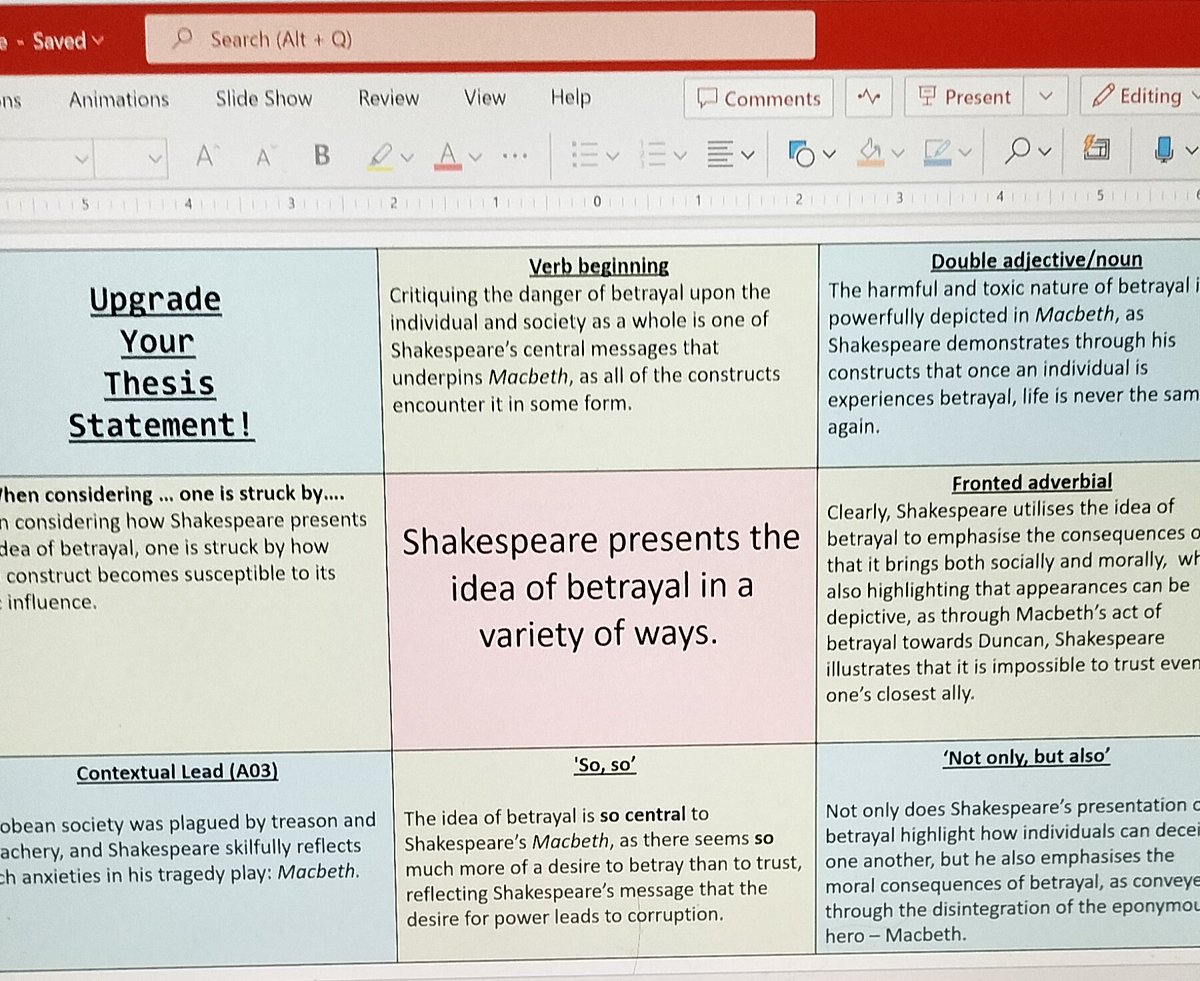Click the 'Verb beginning' heading
The height and width of the screenshot is (981, 1200).
click(x=599, y=266)
